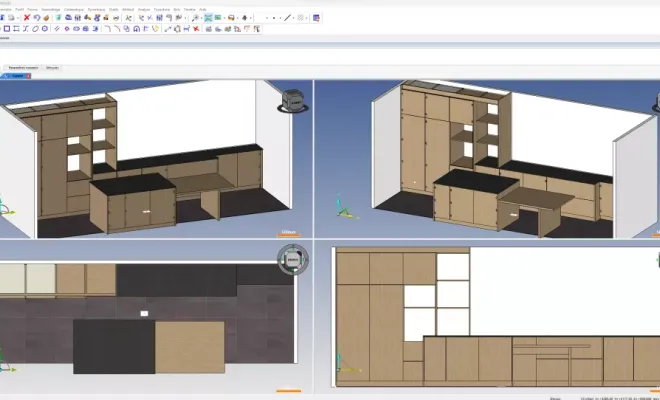This screenshot has height=400, width=660.
Task: Select the second tab of the parameters bar
Action: pyautogui.click(x=52, y=67)
